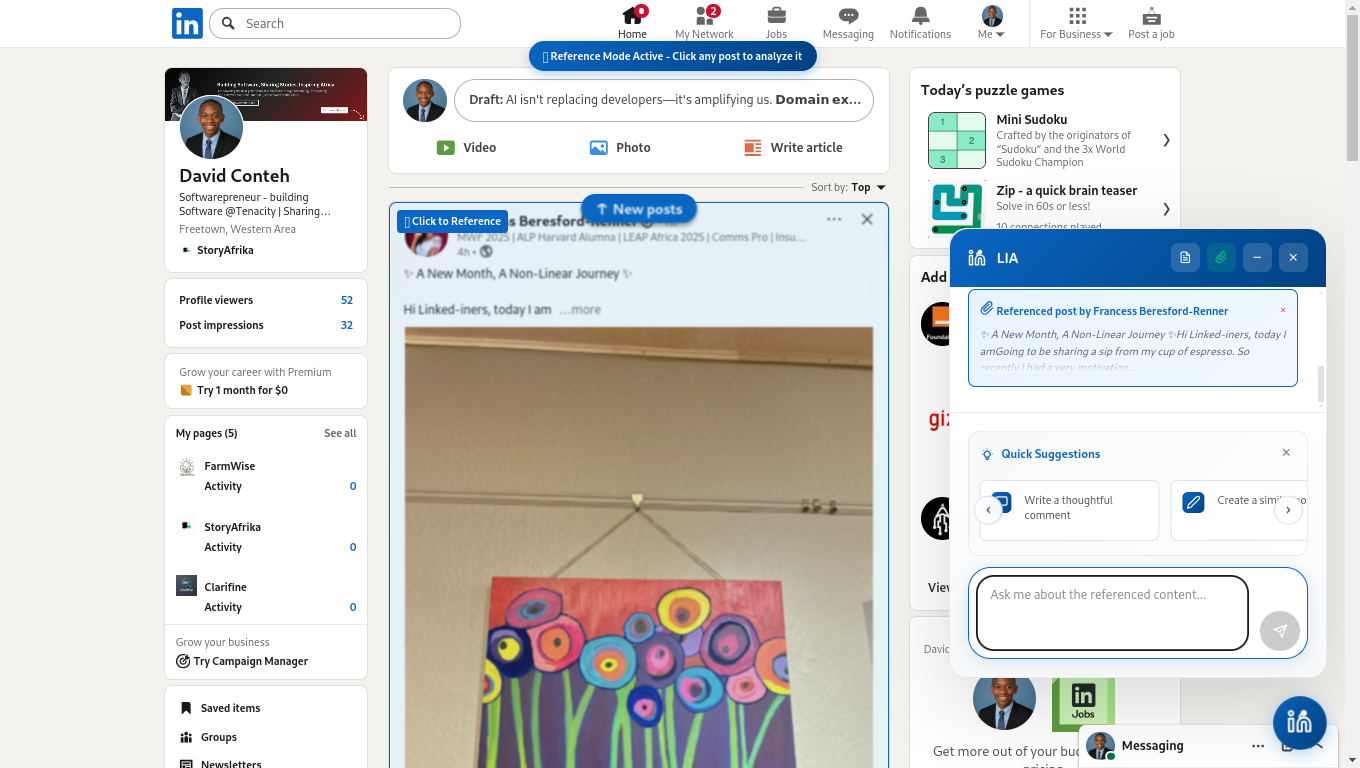1360x768 pixels.
Task: Expand the Mini Sudoku chevron
Action: pos(1166,140)
